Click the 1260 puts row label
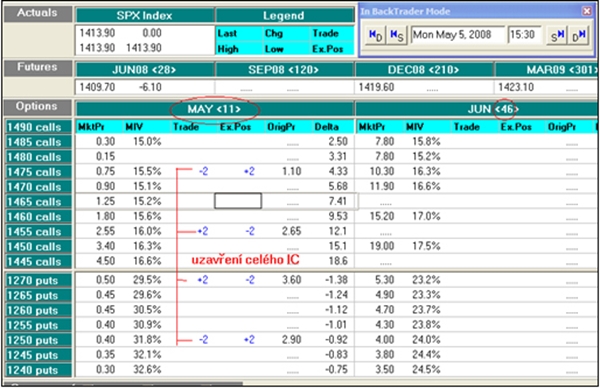The height and width of the screenshot is (388, 600). click(39, 310)
